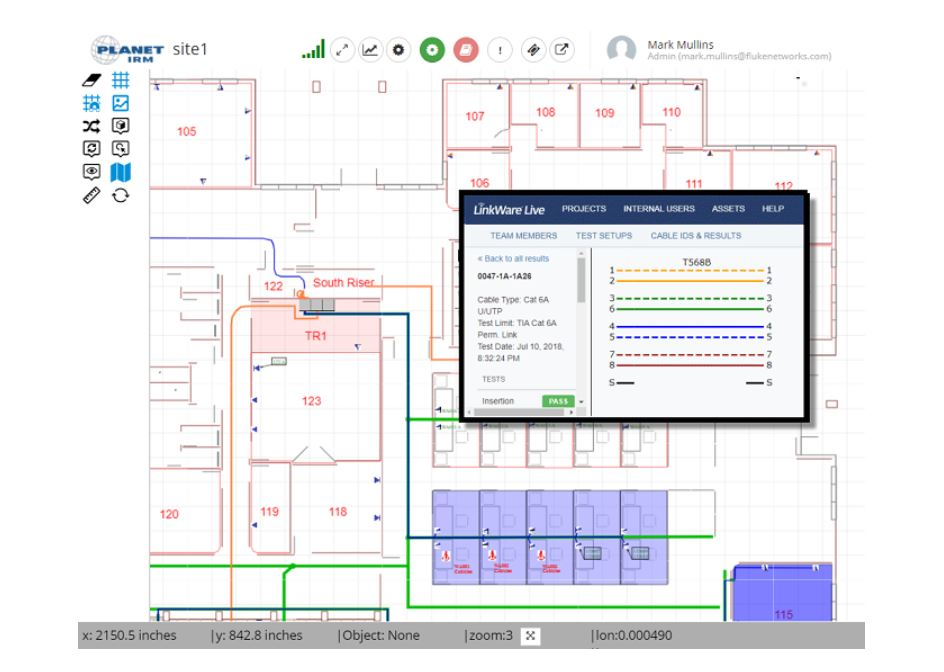The height and width of the screenshot is (672, 944).
Task: Open settings with the gear icon
Action: coord(401,47)
